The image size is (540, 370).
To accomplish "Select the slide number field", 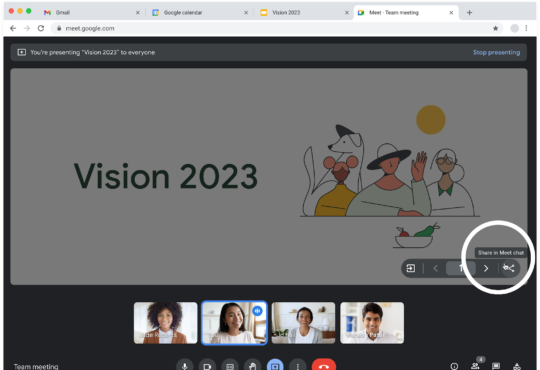I will coord(460,268).
